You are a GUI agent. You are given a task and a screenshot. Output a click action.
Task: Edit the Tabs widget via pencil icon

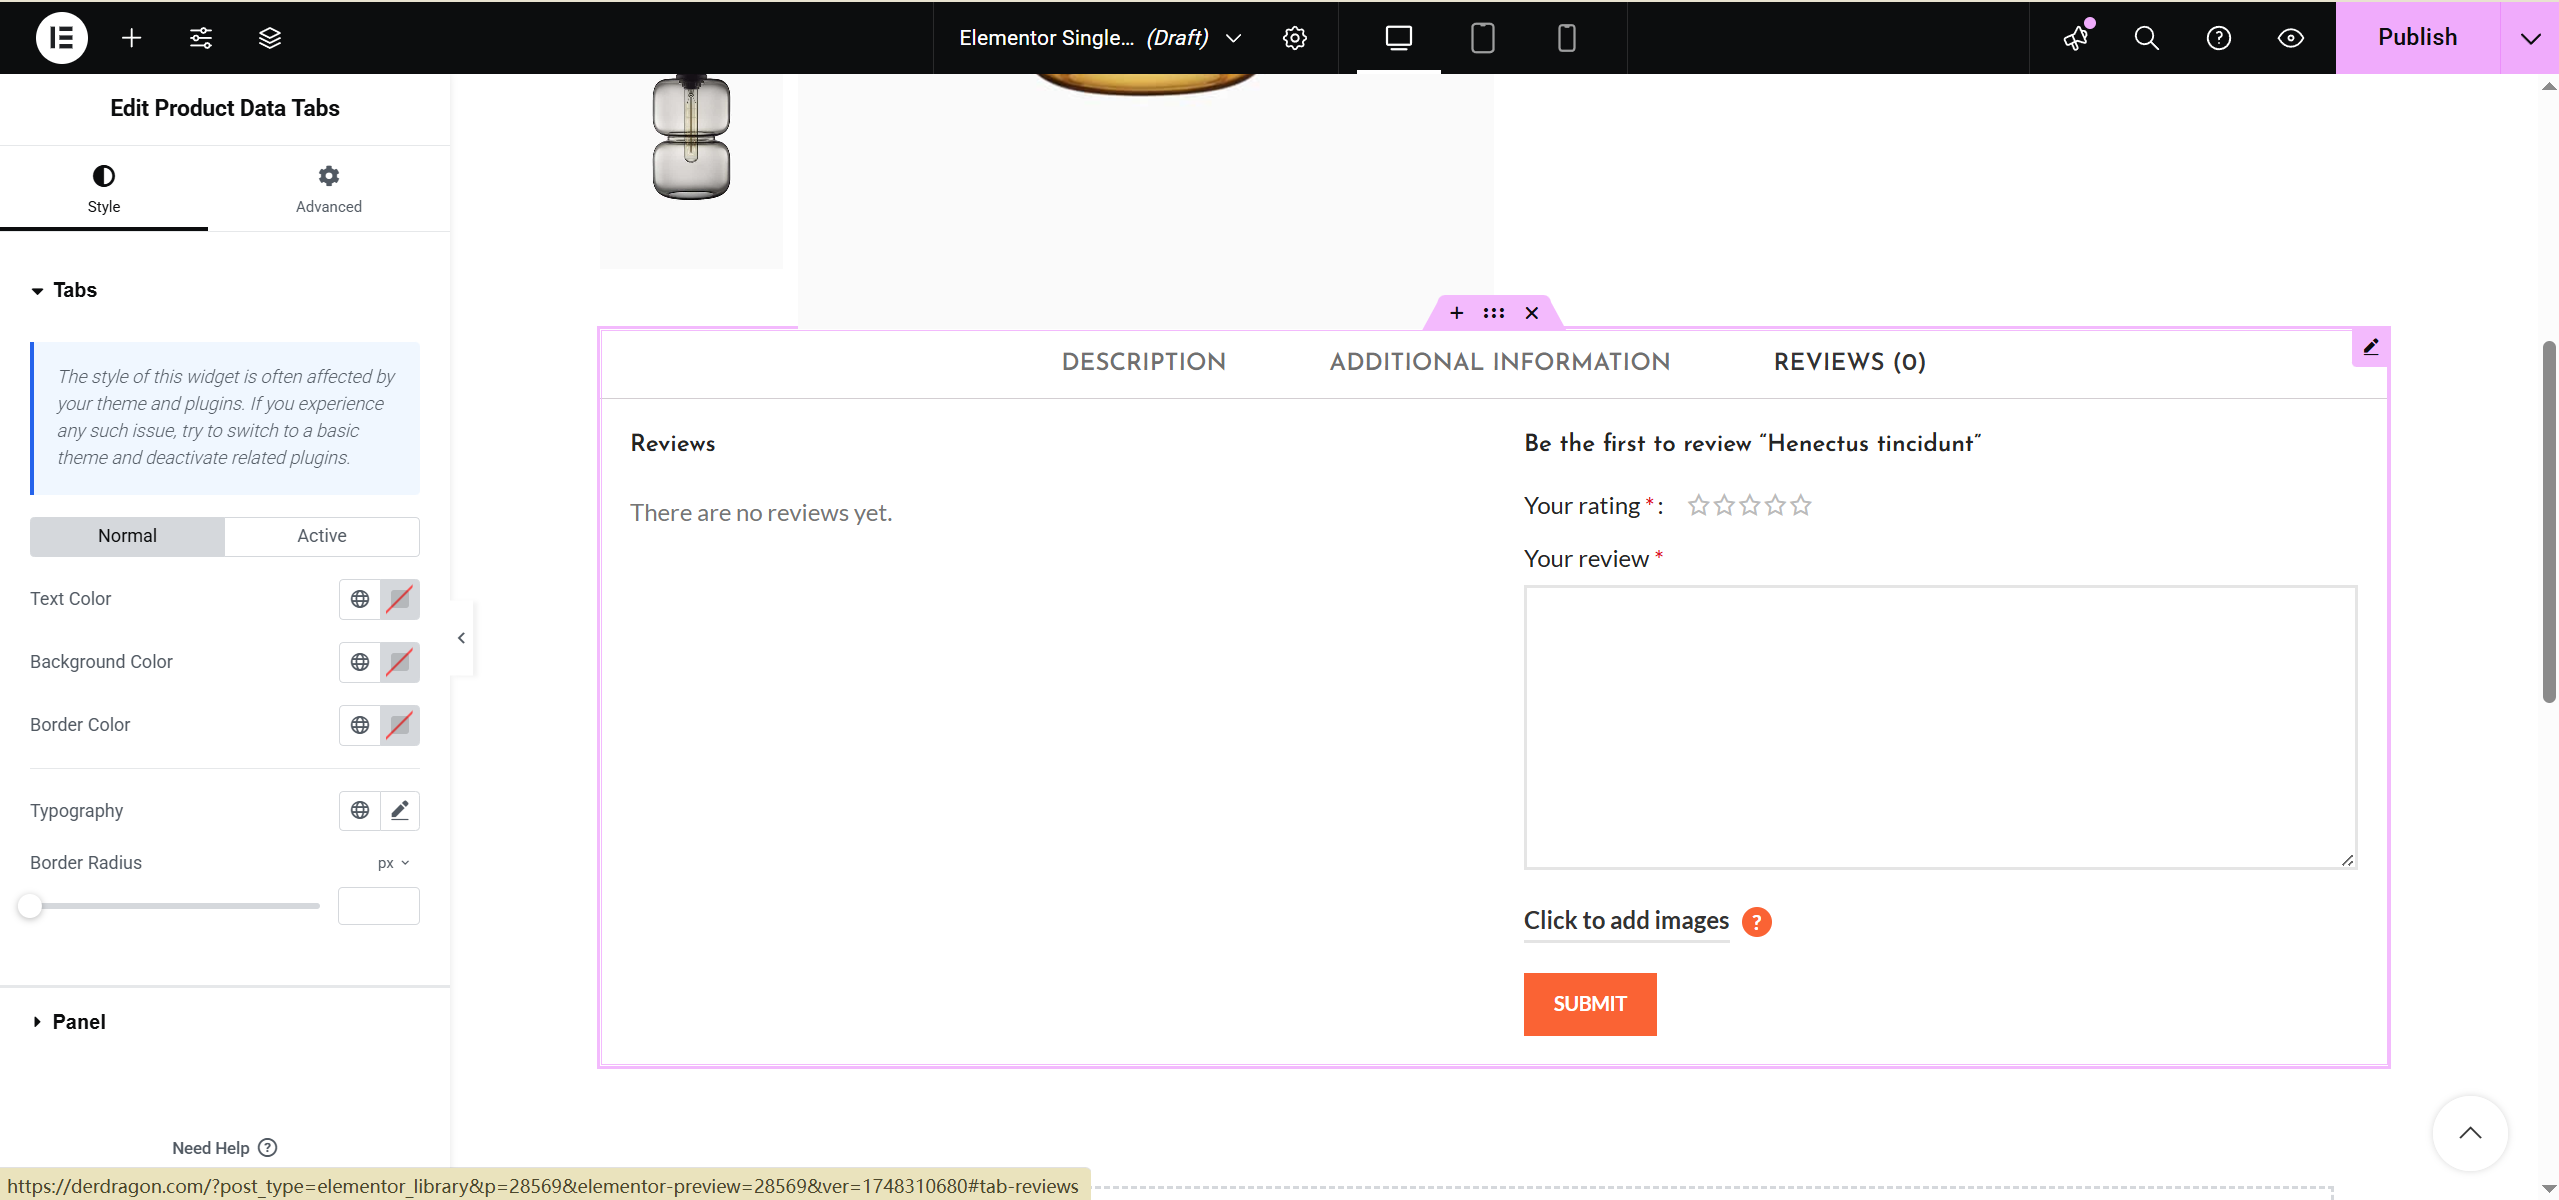tap(2371, 346)
